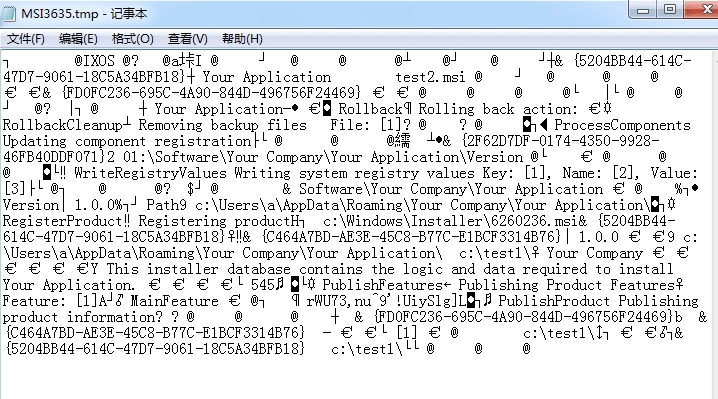Viewport: 718px width, 399px height.
Task: Click the text 'Publishing Product Features'
Action: (x=566, y=285)
